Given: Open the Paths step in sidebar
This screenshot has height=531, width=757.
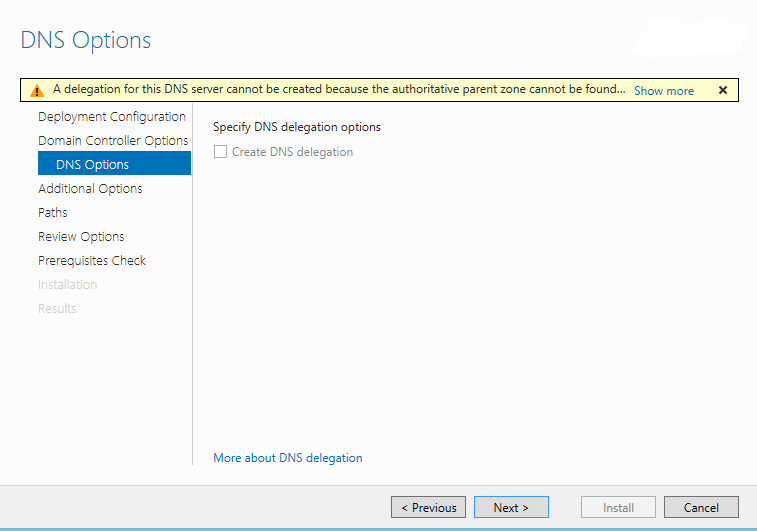Looking at the screenshot, I should (x=53, y=213).
